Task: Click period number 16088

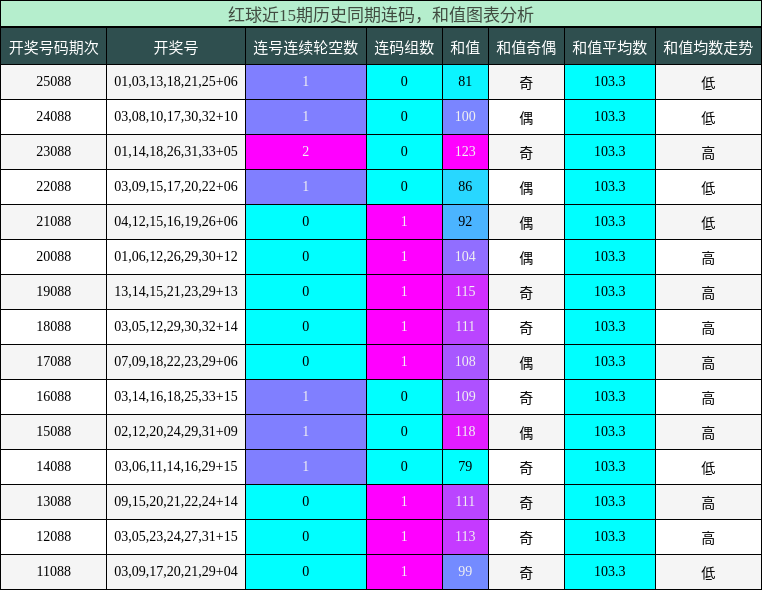Action: pyautogui.click(x=53, y=397)
